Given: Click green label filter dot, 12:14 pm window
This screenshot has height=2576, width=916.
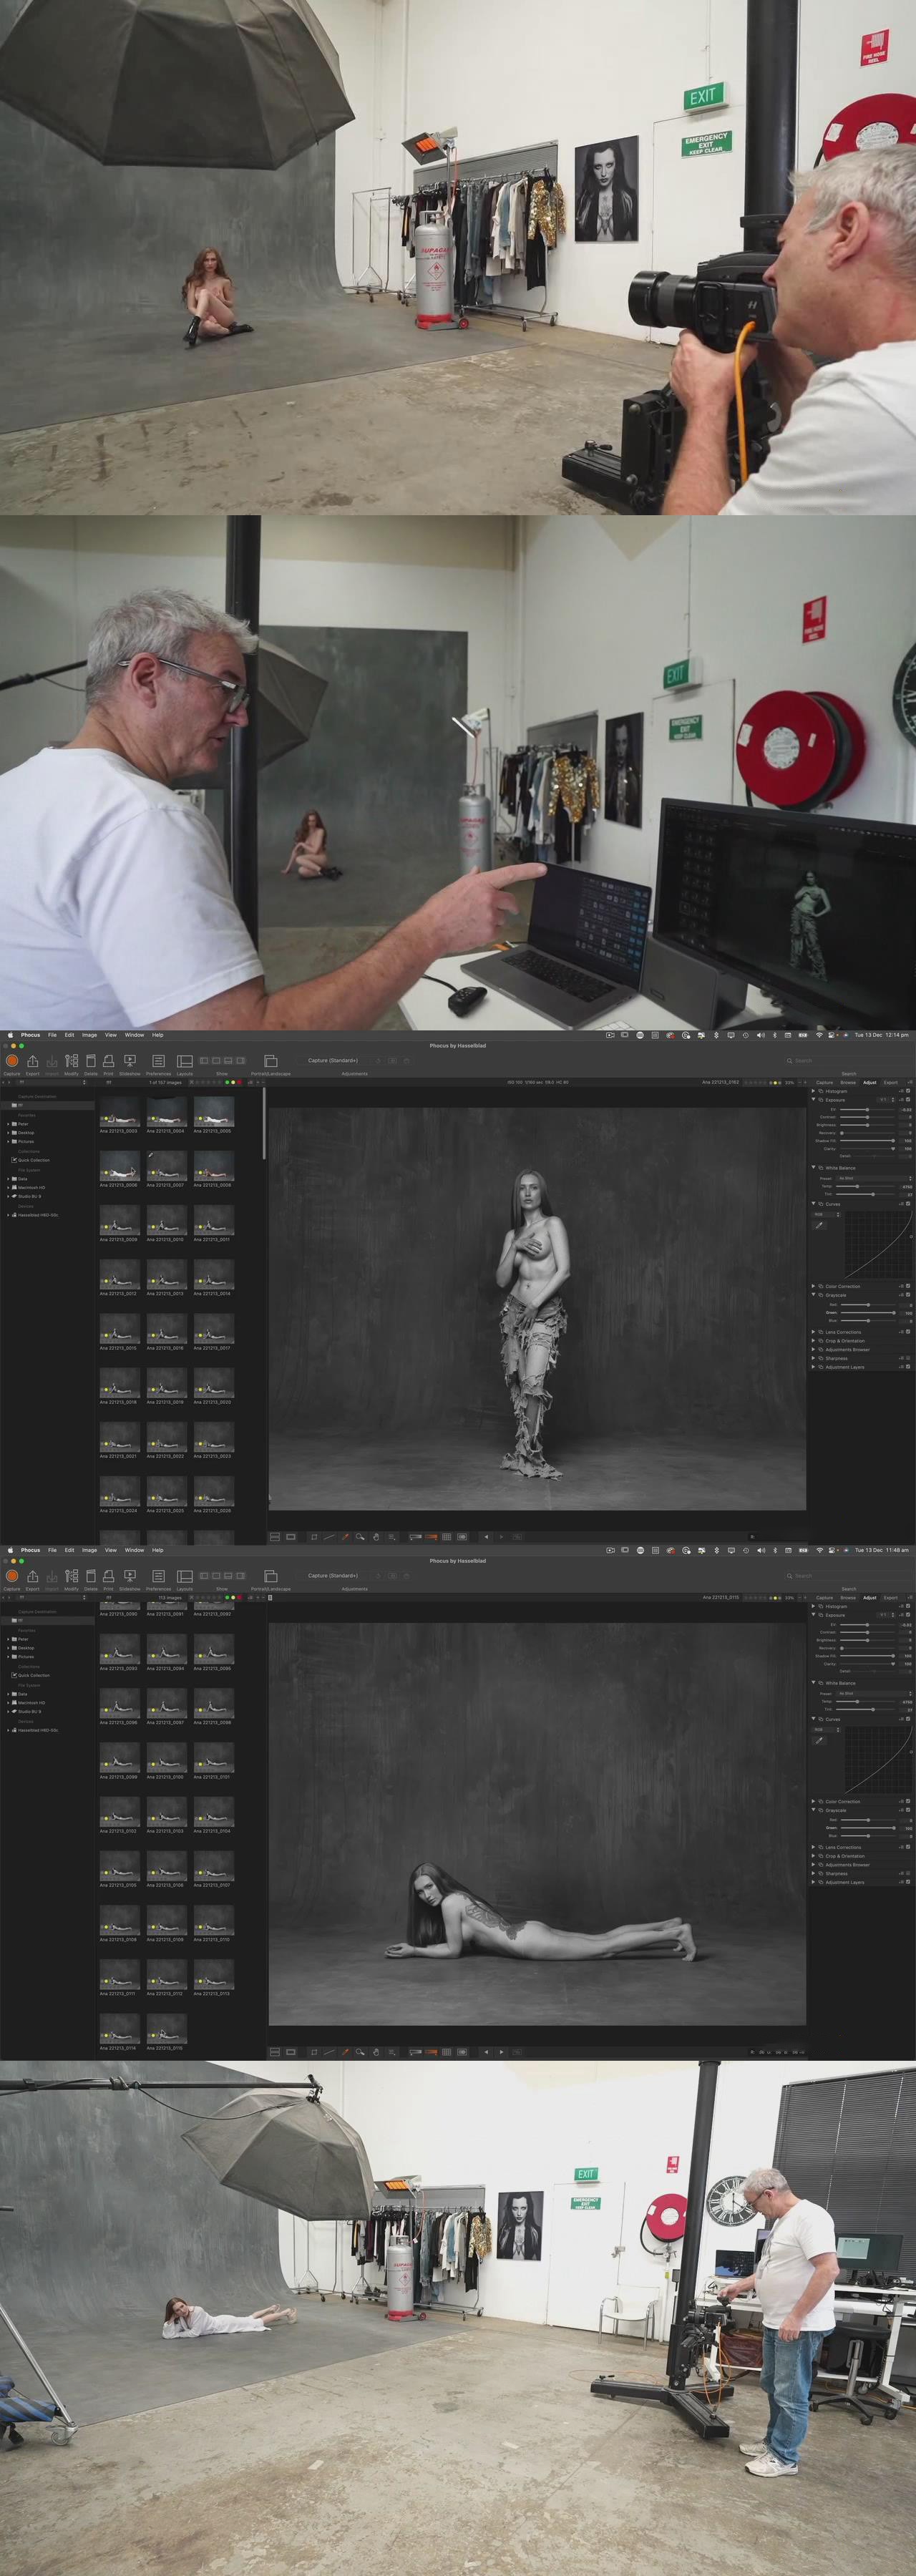Looking at the screenshot, I should [x=228, y=1082].
